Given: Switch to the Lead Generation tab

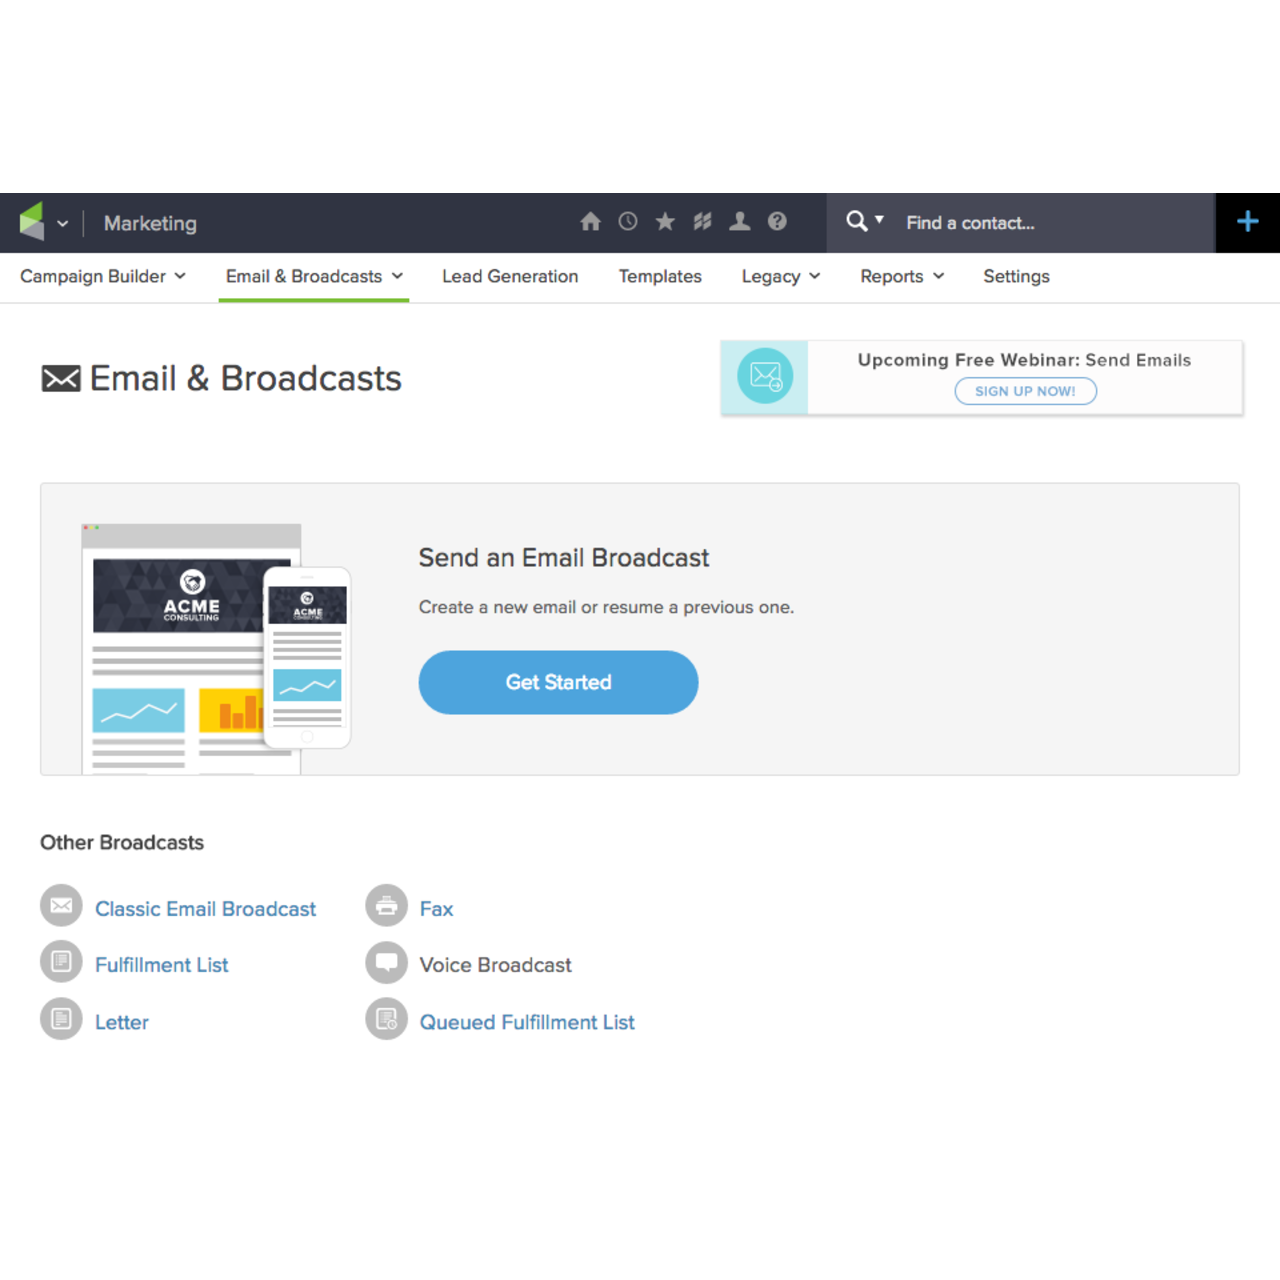Looking at the screenshot, I should coord(510,276).
